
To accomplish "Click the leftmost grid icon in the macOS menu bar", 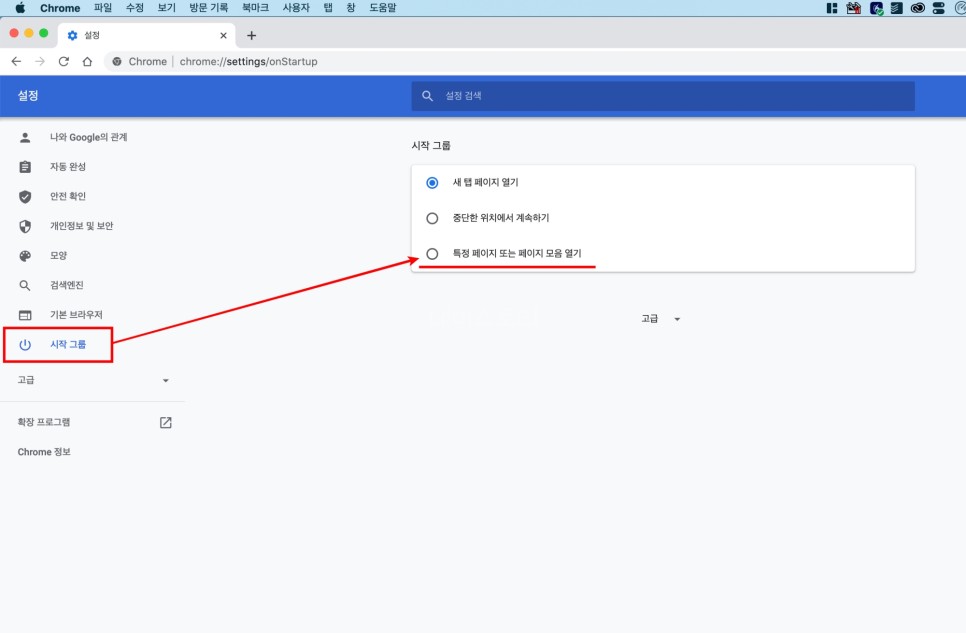I will (832, 7).
